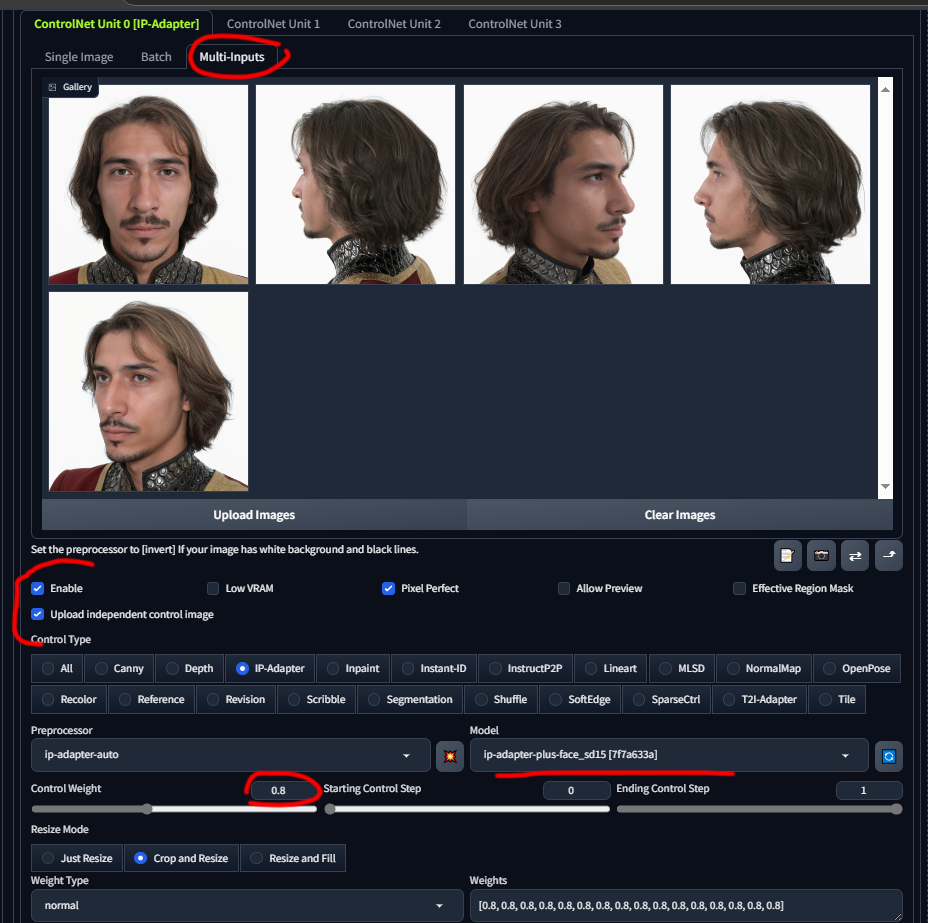Click the Weights text field

coord(686,905)
